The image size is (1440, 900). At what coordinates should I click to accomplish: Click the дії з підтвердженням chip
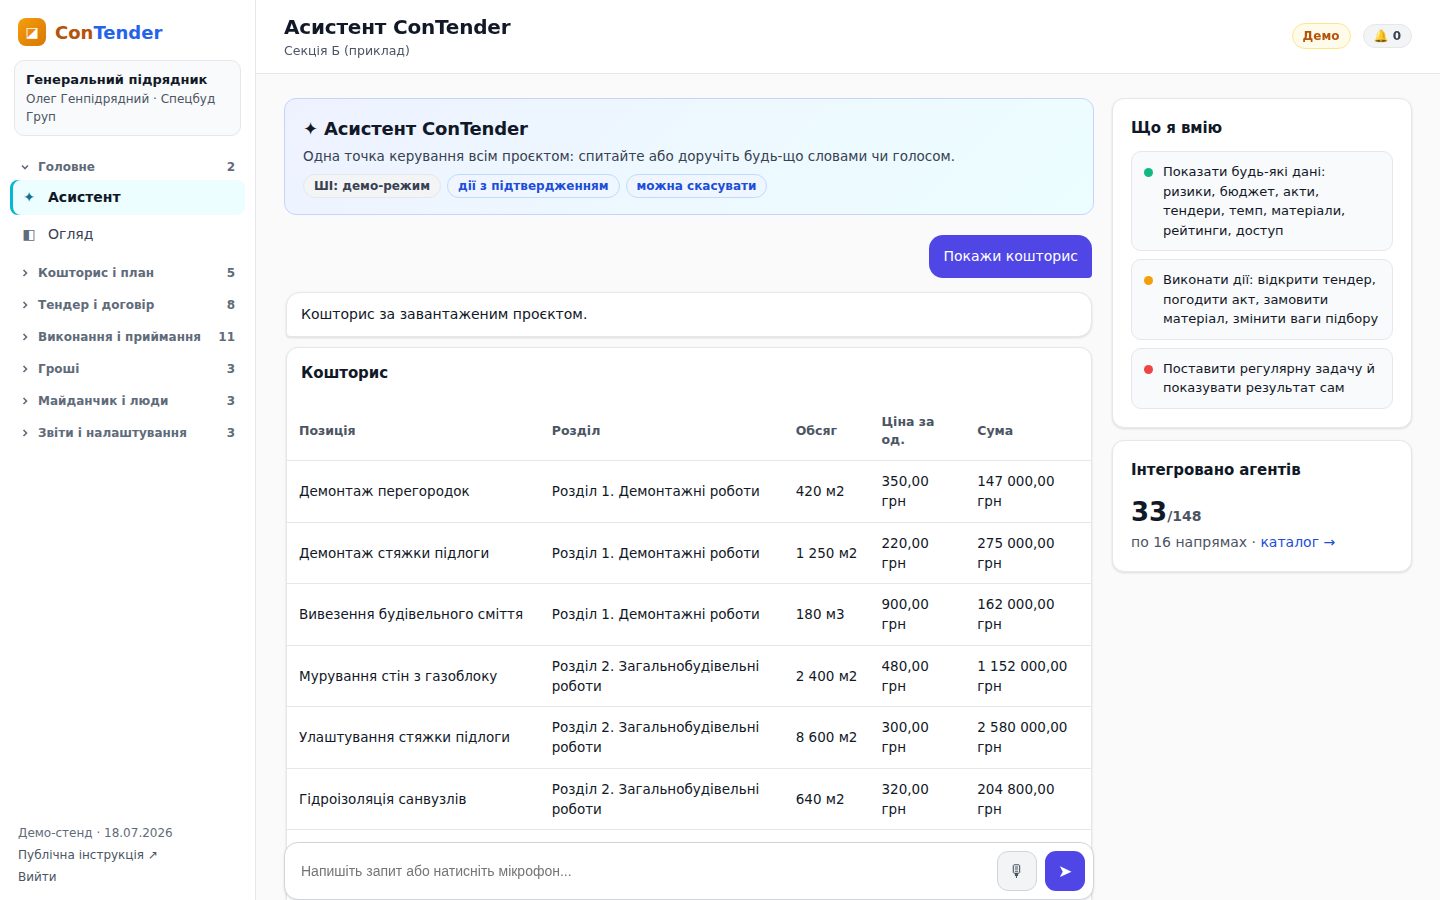[533, 186]
